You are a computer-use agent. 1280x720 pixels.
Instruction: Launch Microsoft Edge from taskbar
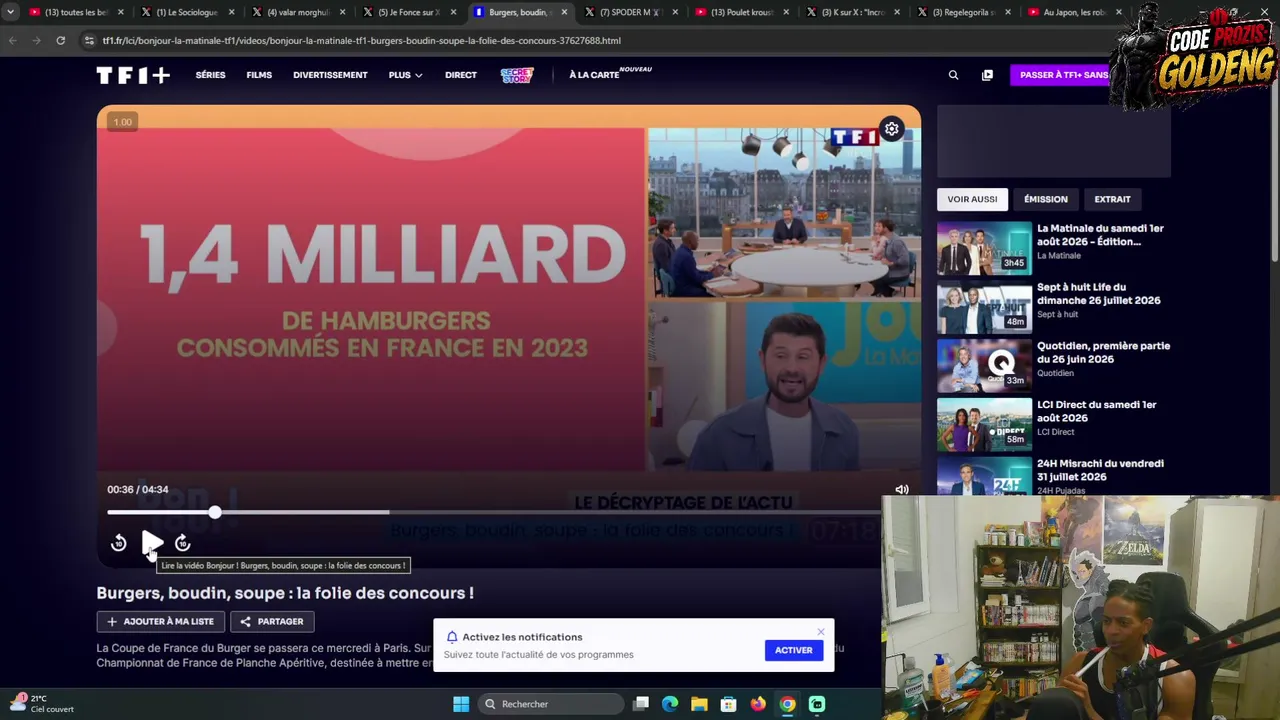(670, 704)
